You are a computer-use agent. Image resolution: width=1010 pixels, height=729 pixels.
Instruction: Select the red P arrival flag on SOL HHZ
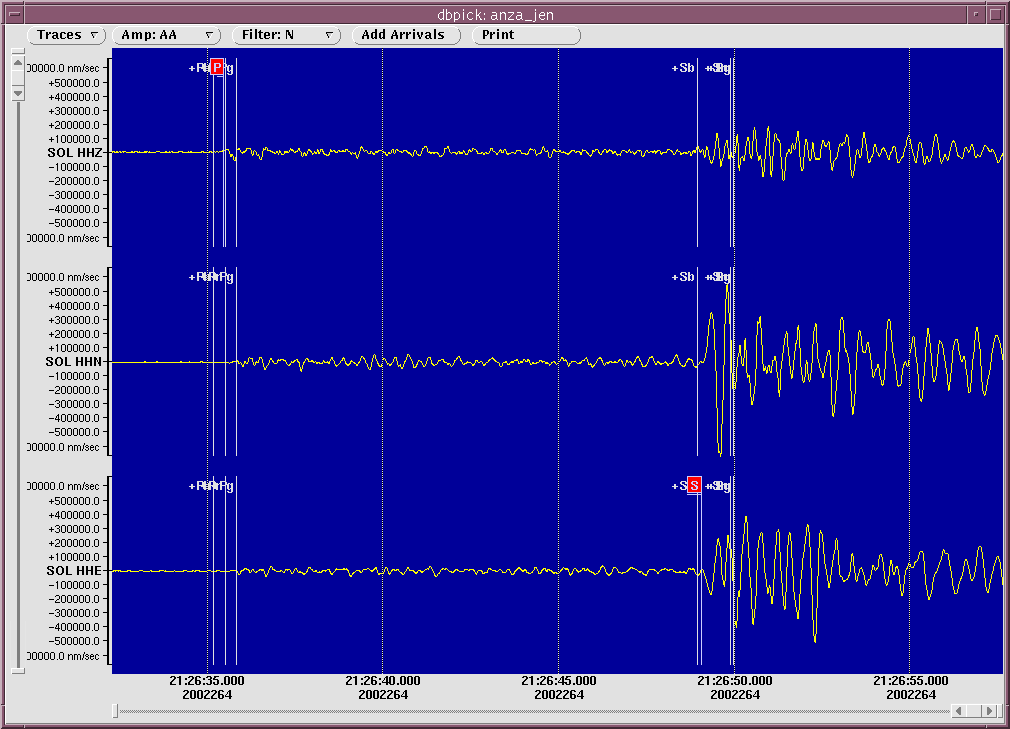click(x=217, y=67)
